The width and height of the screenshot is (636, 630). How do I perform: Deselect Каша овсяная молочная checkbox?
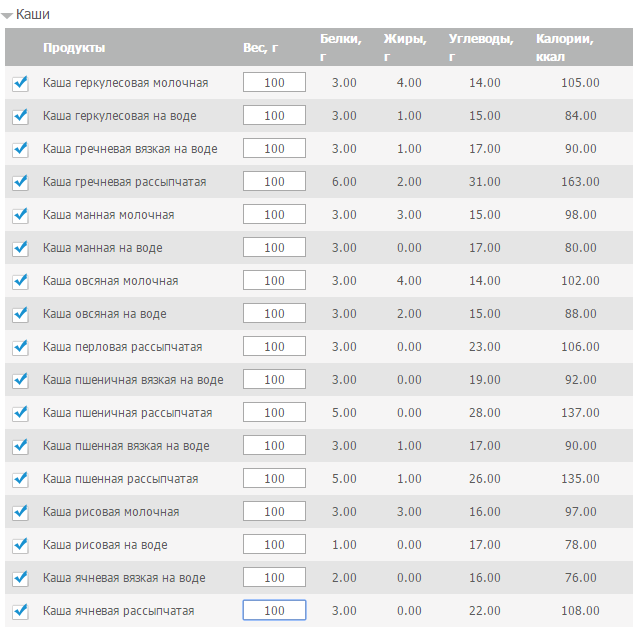coord(20,282)
